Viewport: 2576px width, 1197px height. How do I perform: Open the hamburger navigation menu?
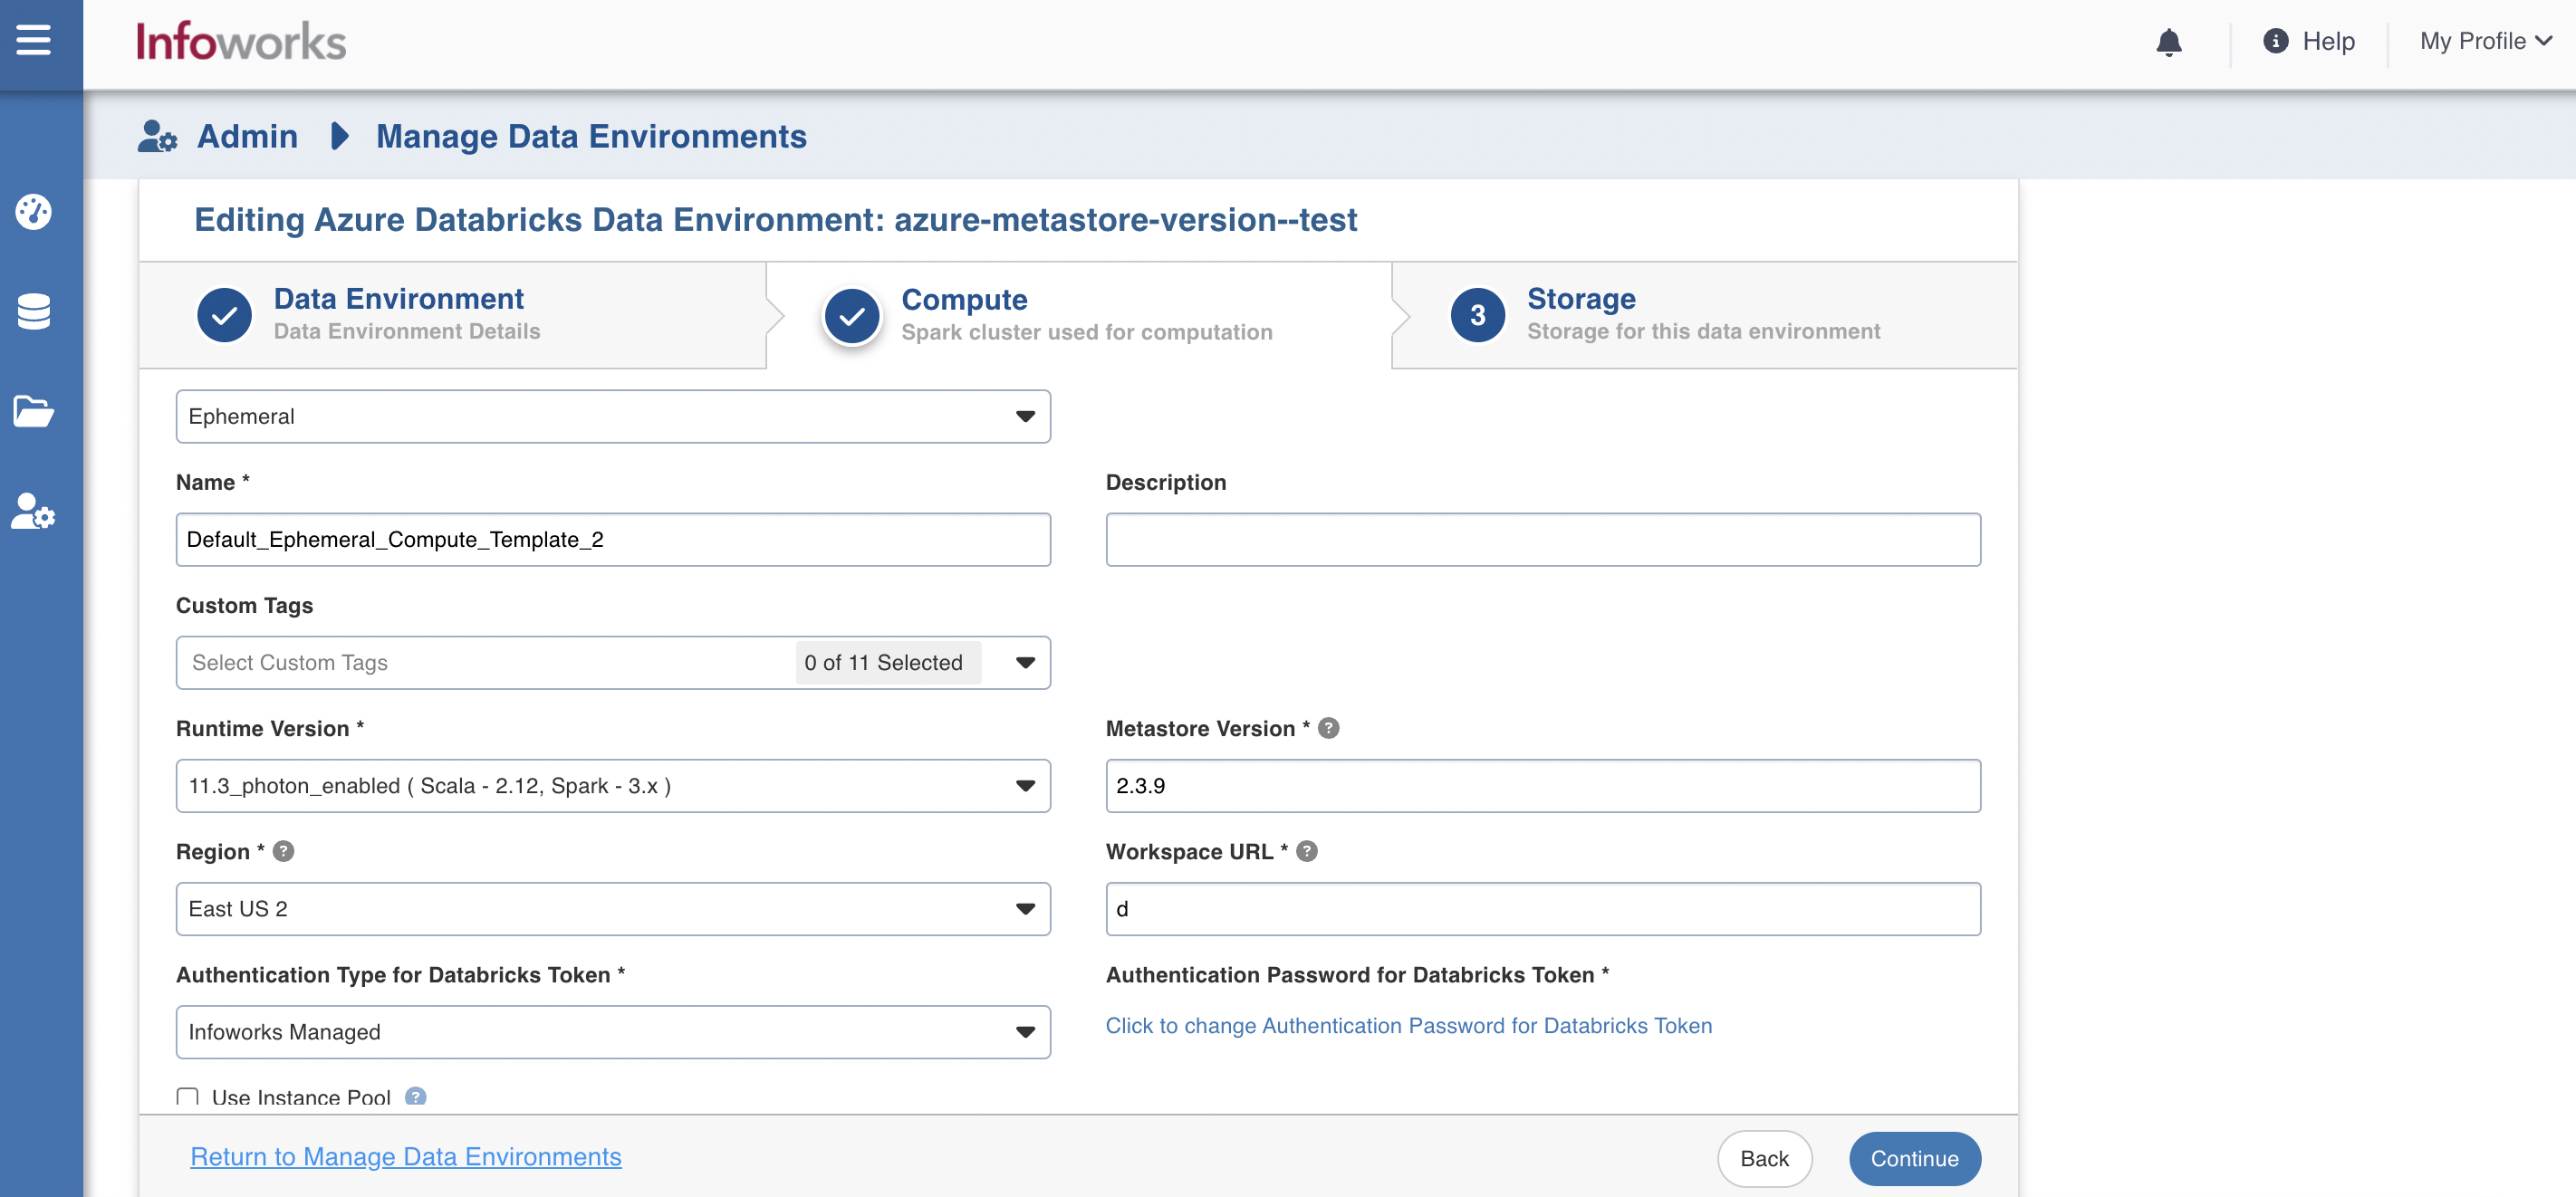pyautogui.click(x=33, y=41)
